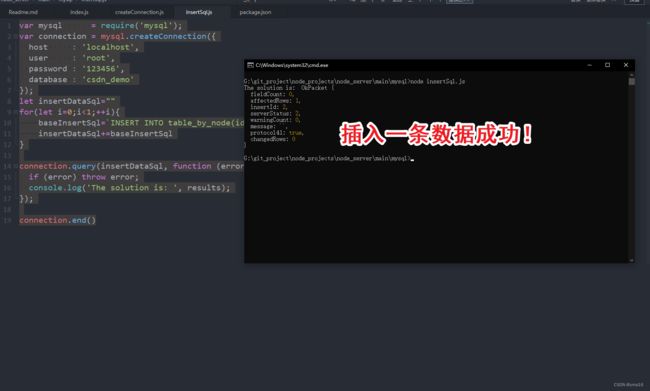Maximize the cmd.exe console window
The width and height of the screenshot is (650, 391).
pyautogui.click(x=607, y=65)
